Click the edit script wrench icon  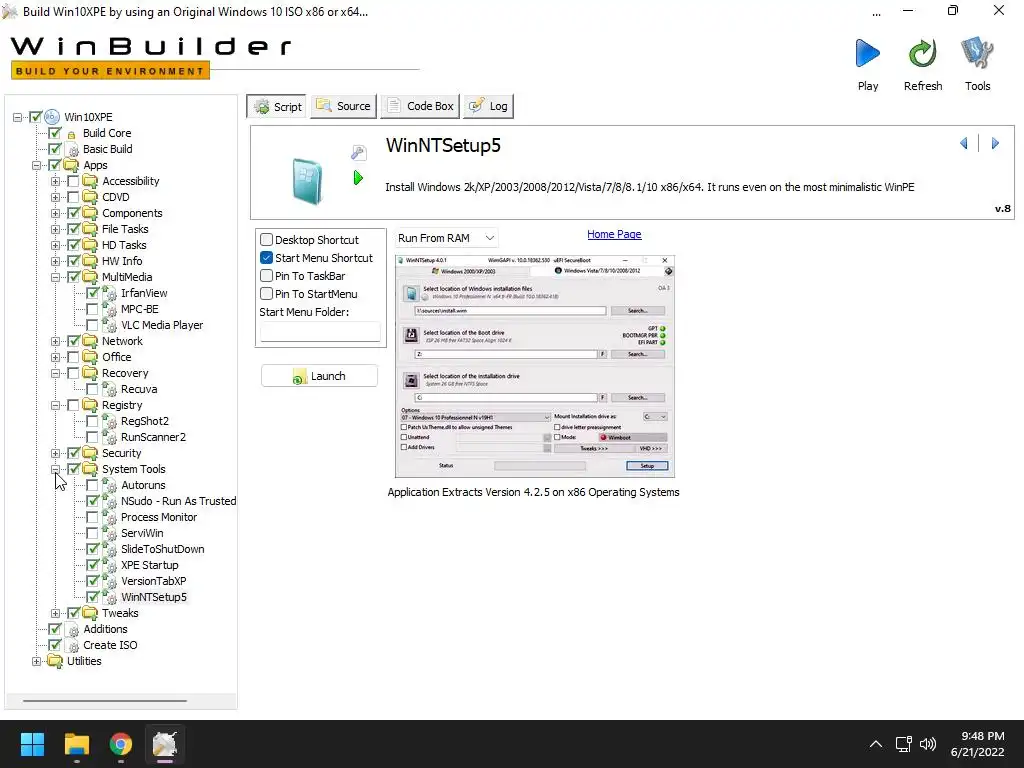(359, 153)
